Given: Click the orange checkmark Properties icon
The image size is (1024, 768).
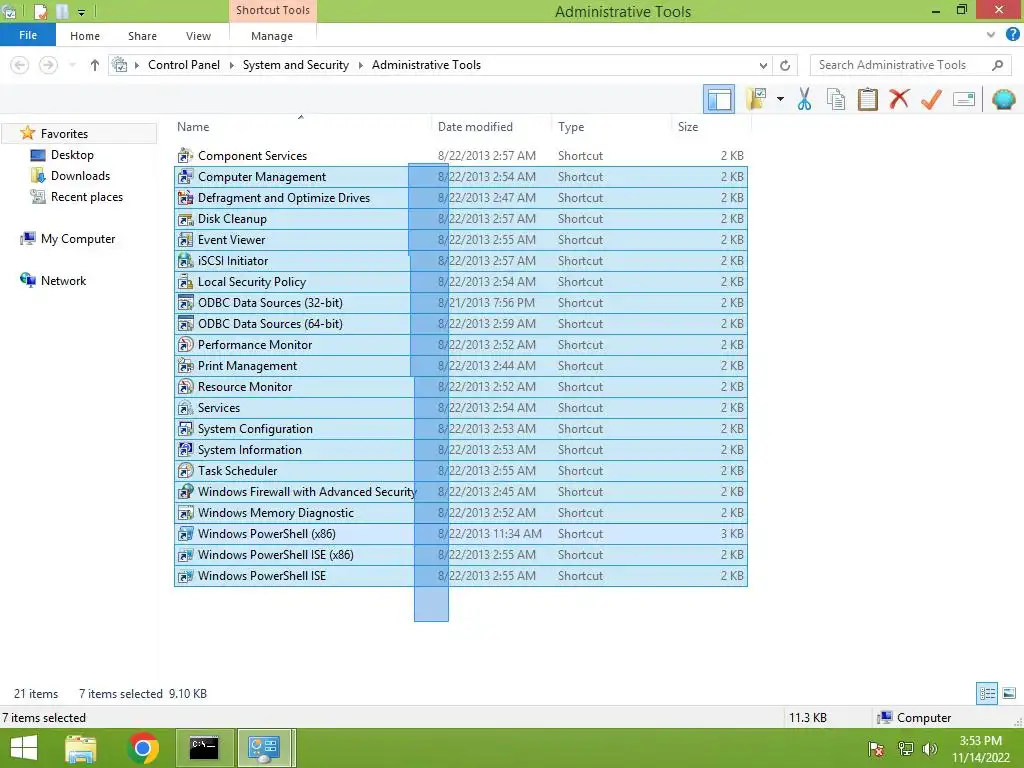Looking at the screenshot, I should (931, 99).
